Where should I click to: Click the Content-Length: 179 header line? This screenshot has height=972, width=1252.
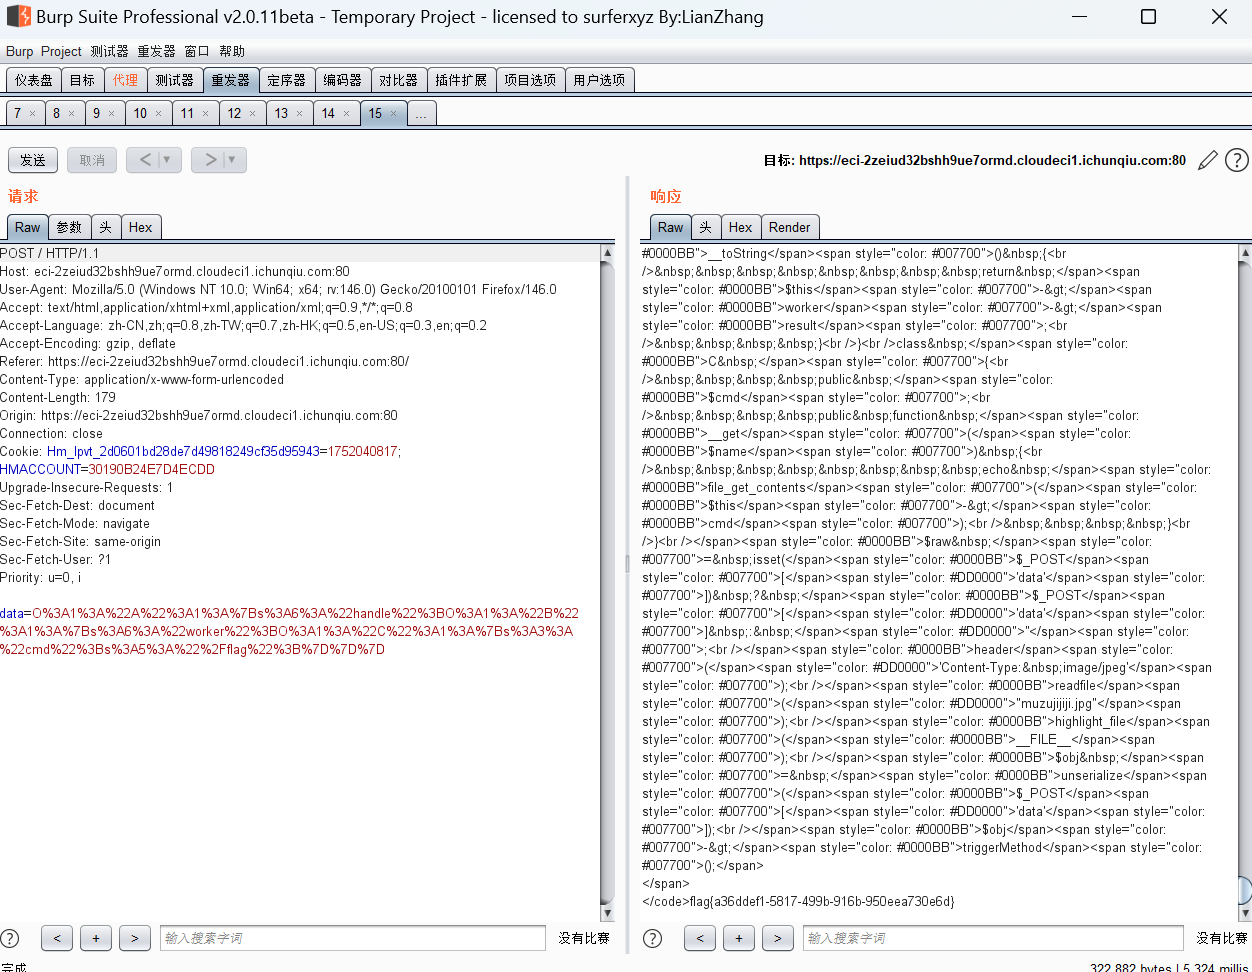coord(58,397)
